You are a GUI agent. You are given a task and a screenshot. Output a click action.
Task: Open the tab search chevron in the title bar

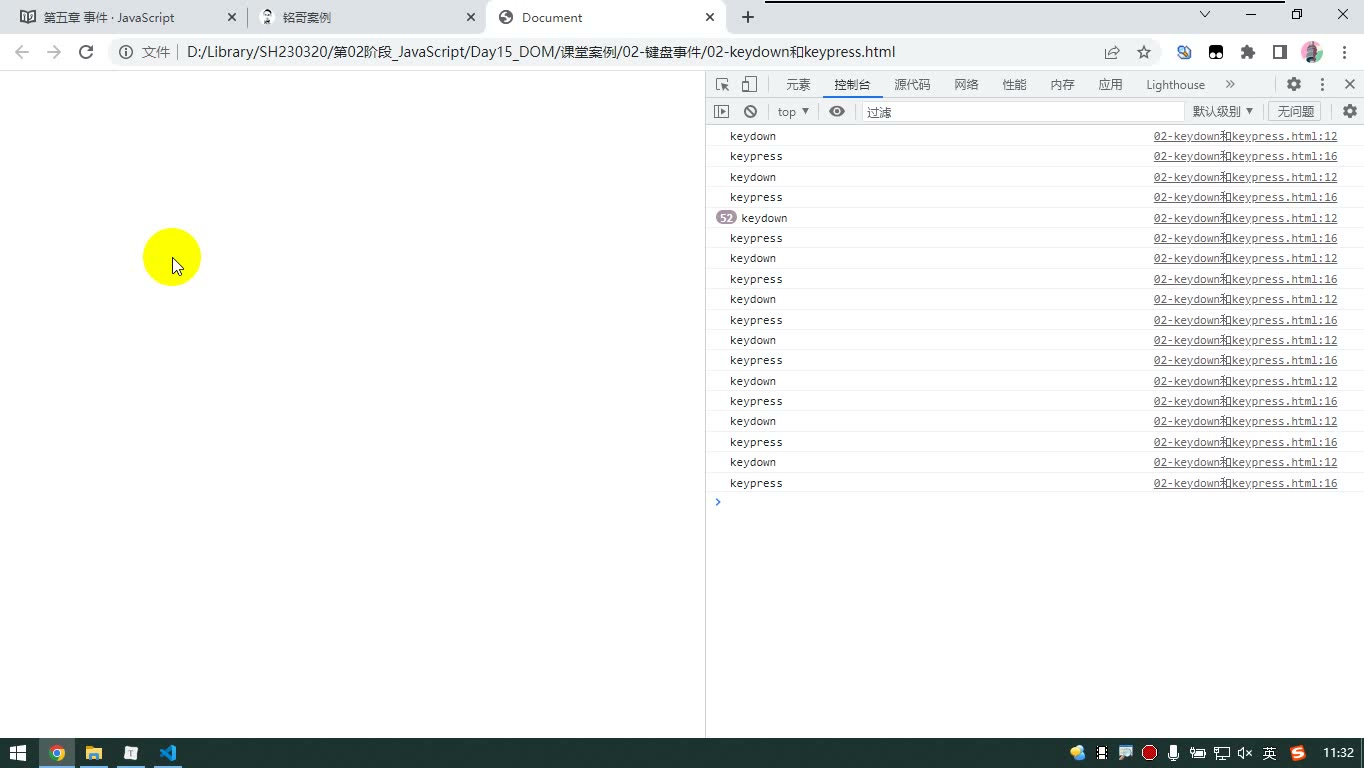[1205, 14]
